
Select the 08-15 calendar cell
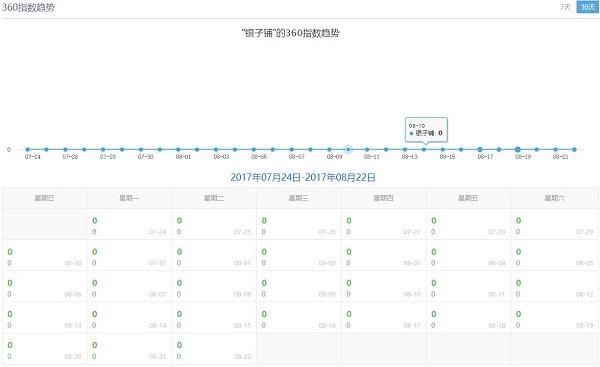214,318
